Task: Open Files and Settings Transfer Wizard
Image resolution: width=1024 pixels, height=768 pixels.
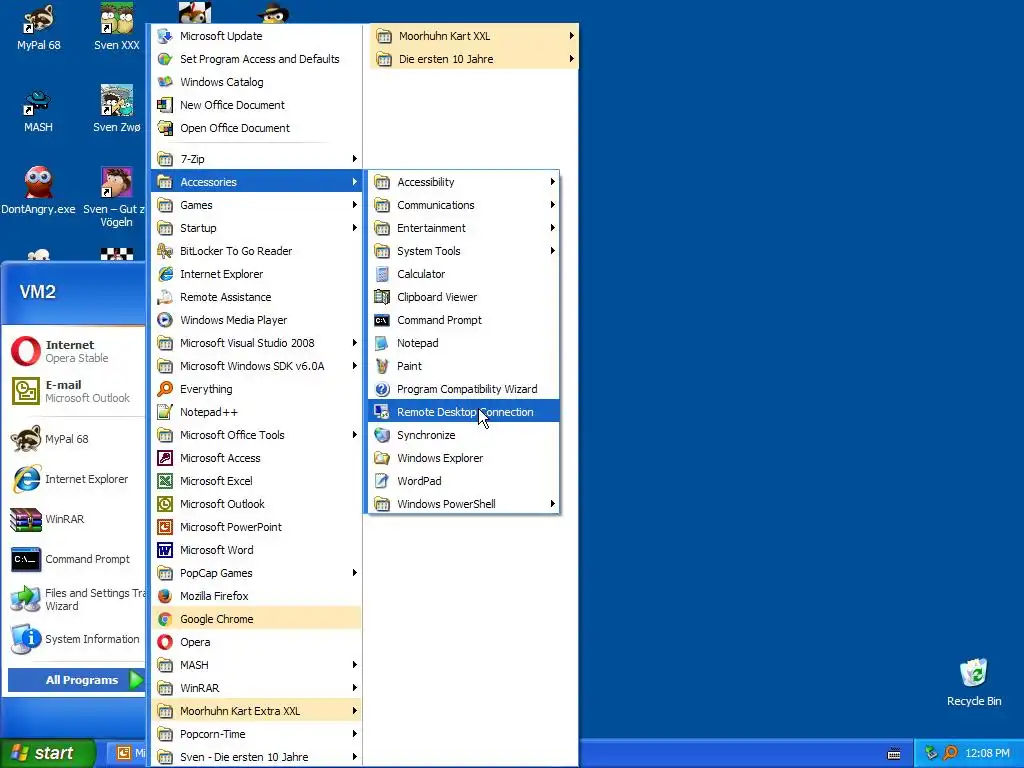Action: [x=75, y=600]
